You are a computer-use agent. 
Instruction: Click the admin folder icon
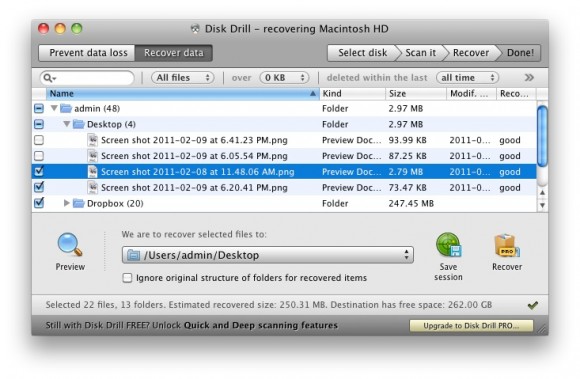[66, 108]
